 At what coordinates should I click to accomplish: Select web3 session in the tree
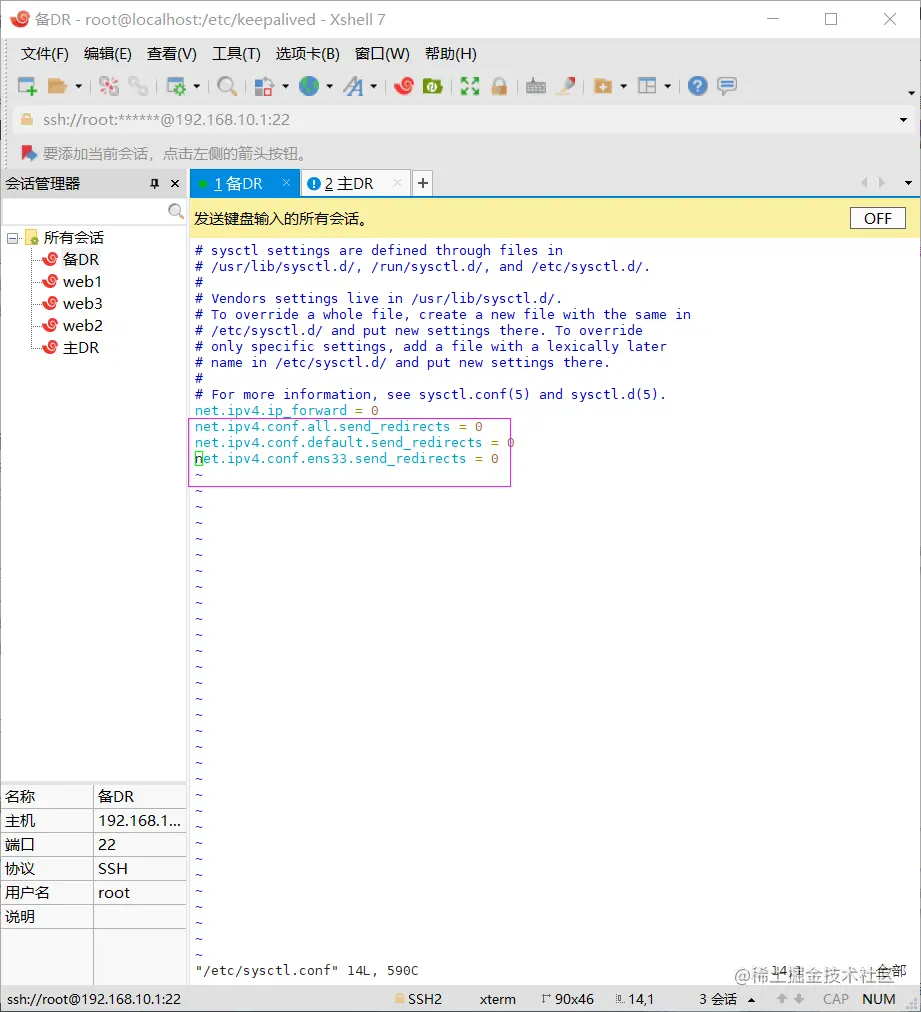pyautogui.click(x=82, y=304)
